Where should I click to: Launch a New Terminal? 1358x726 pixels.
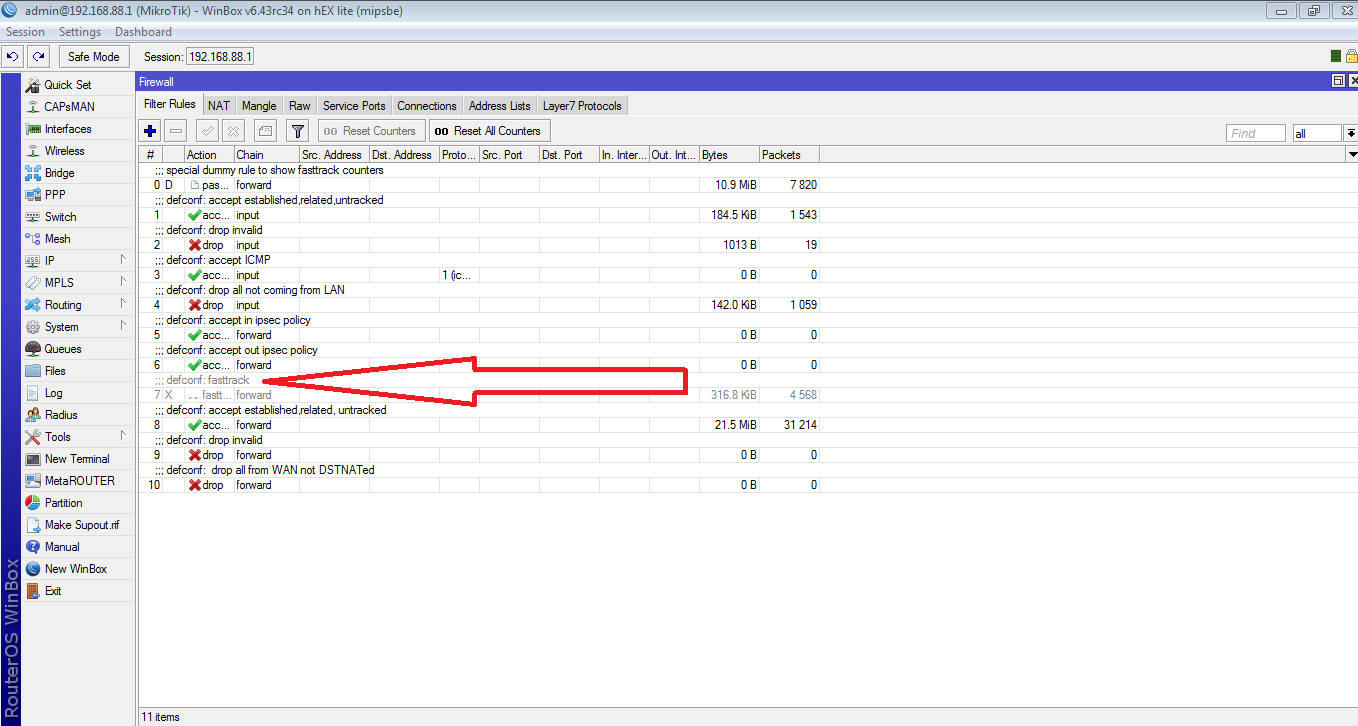tap(77, 459)
